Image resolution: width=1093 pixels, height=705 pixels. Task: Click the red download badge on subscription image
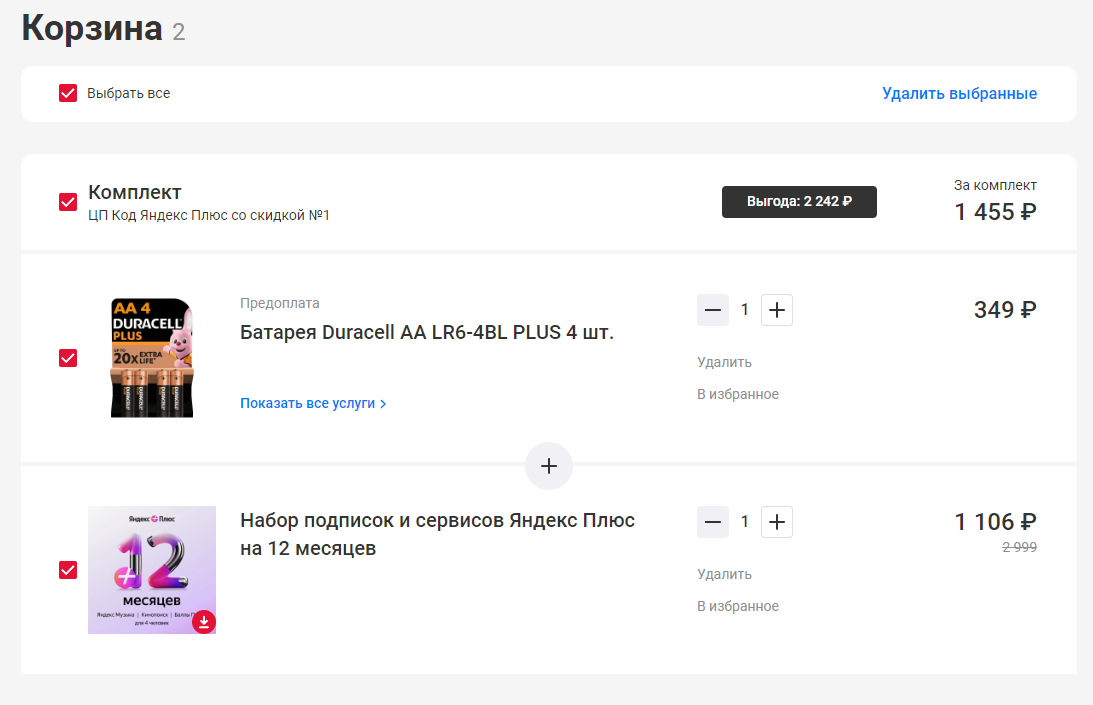[x=204, y=622]
